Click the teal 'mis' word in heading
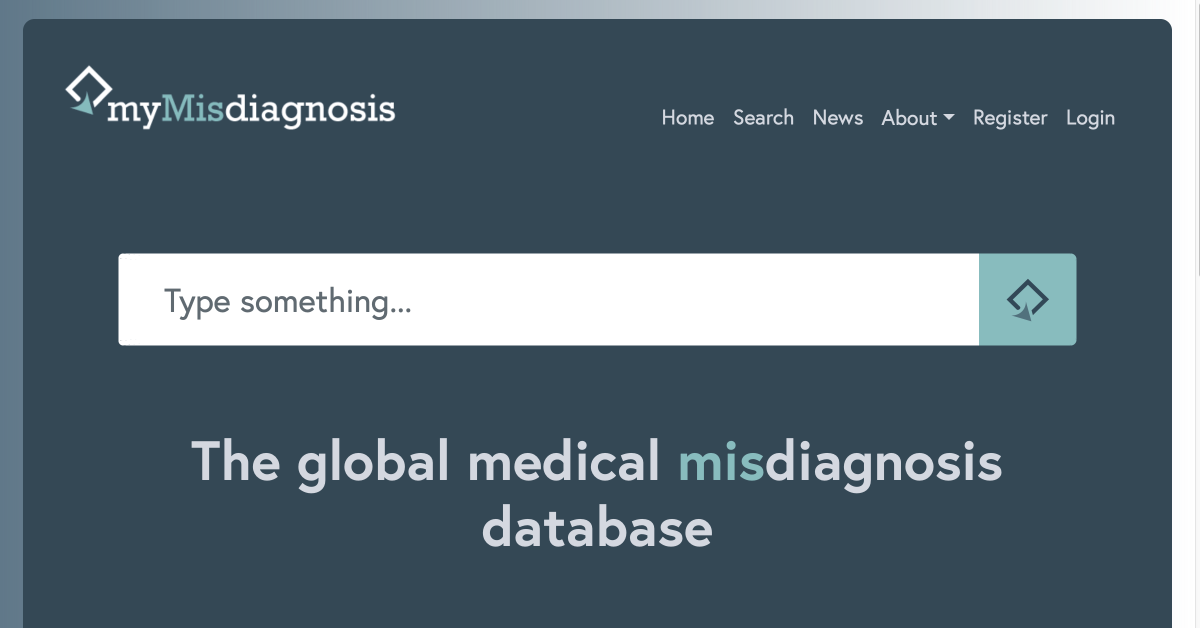 tap(720, 461)
